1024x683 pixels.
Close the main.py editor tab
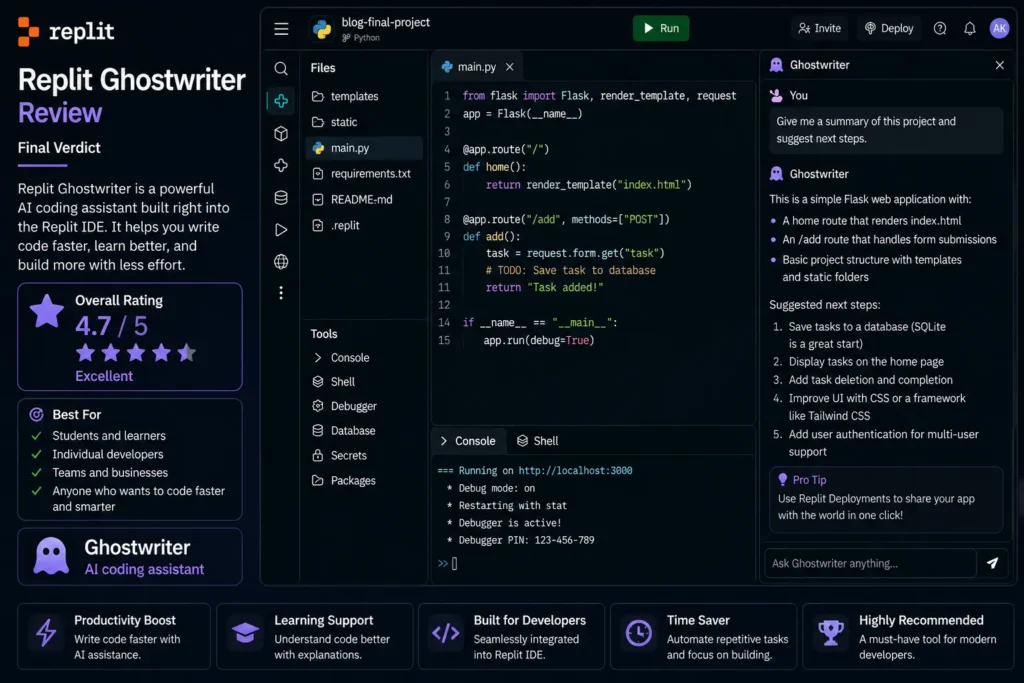(x=509, y=67)
